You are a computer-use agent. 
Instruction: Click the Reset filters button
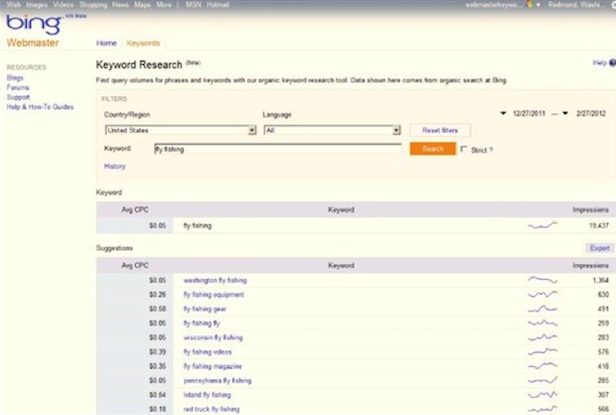click(439, 131)
